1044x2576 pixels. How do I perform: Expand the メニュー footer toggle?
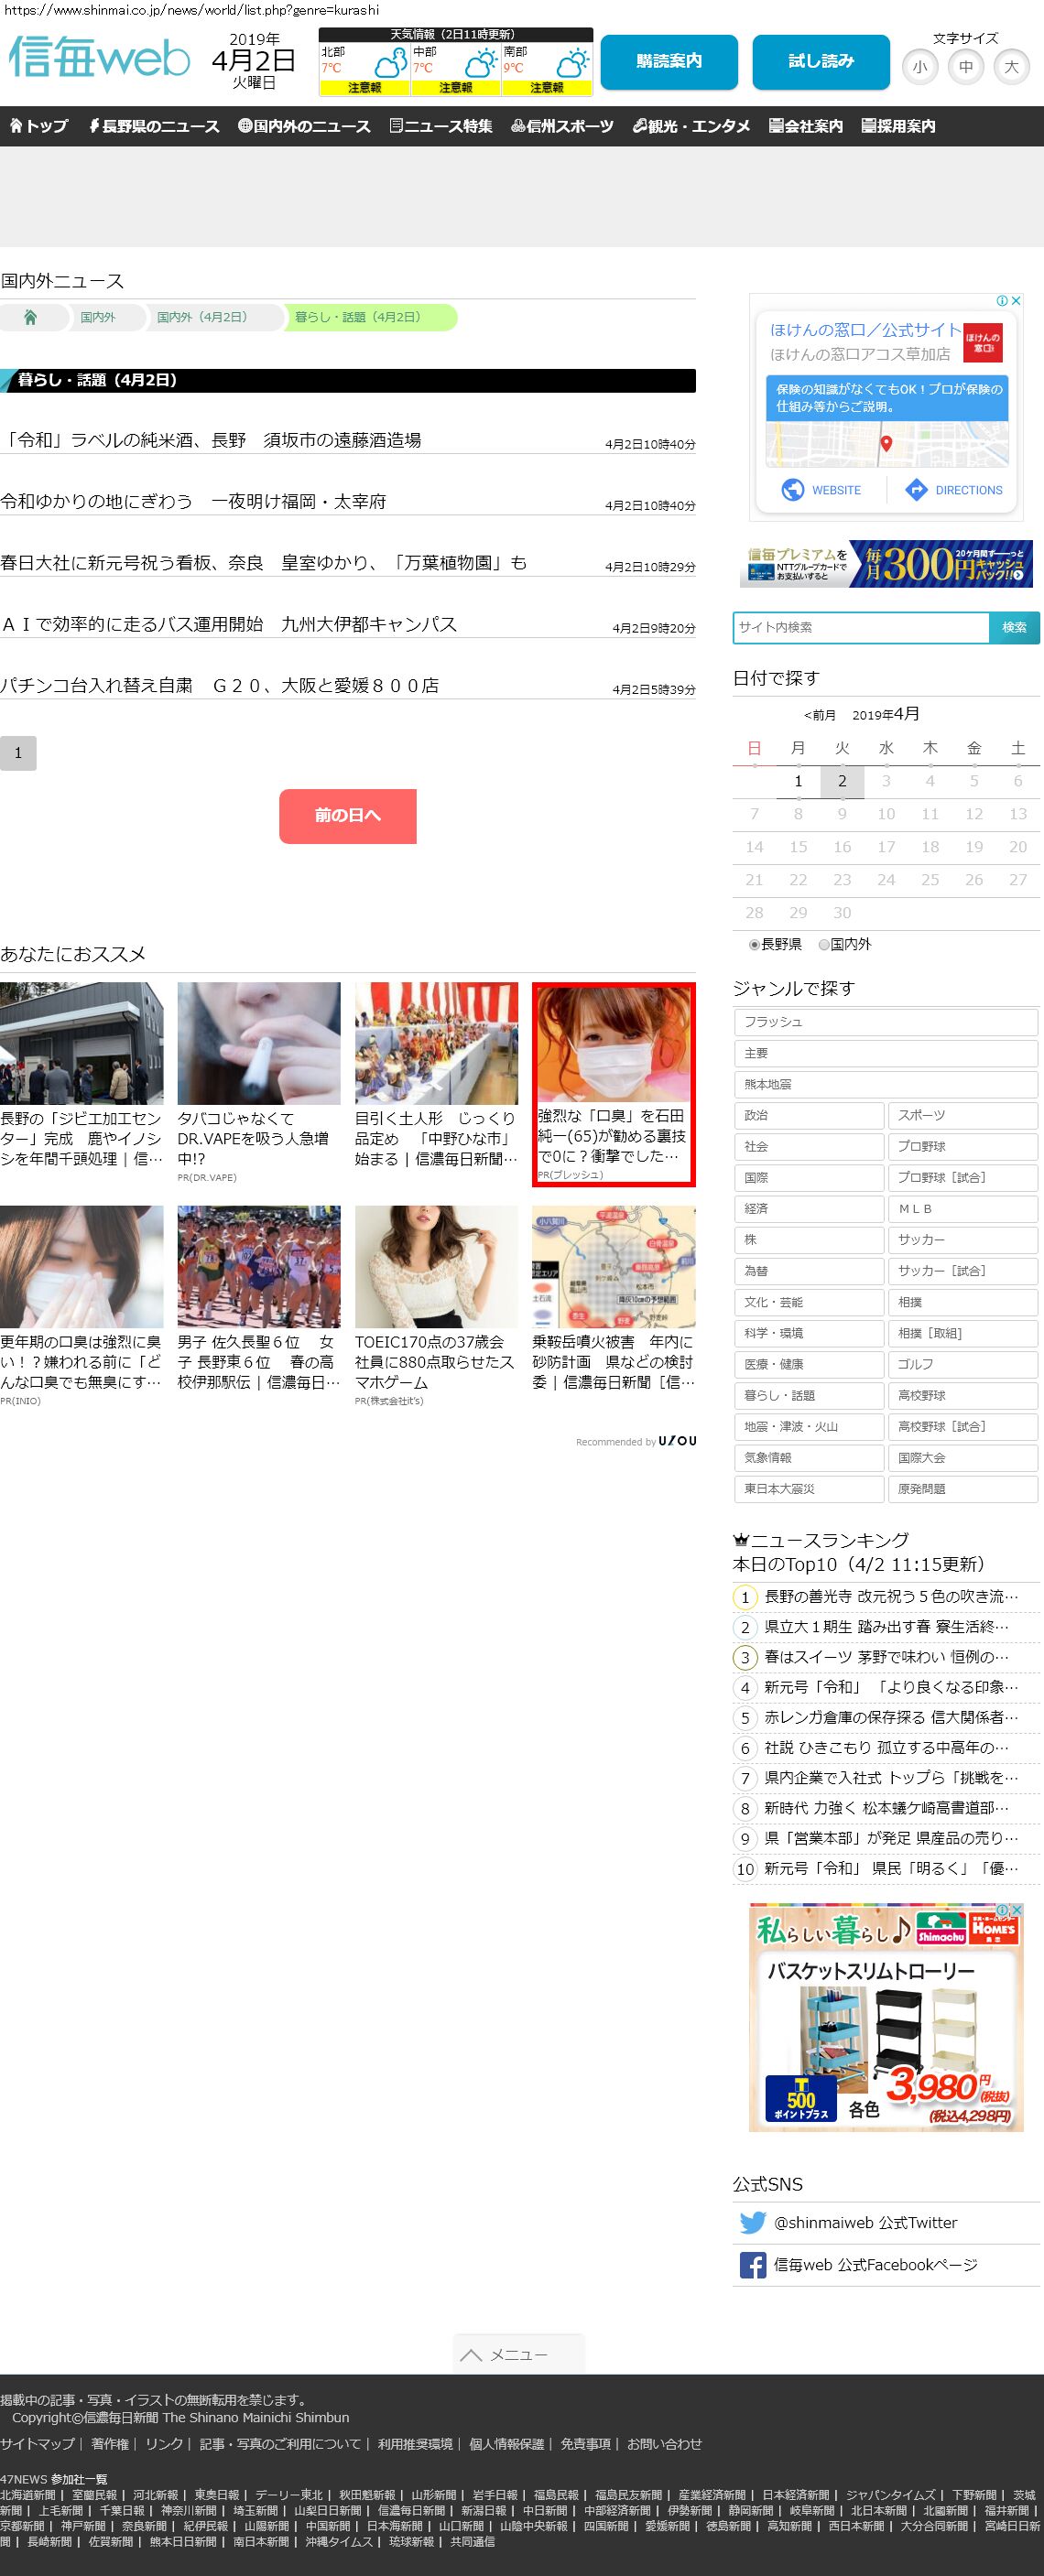click(x=518, y=2355)
